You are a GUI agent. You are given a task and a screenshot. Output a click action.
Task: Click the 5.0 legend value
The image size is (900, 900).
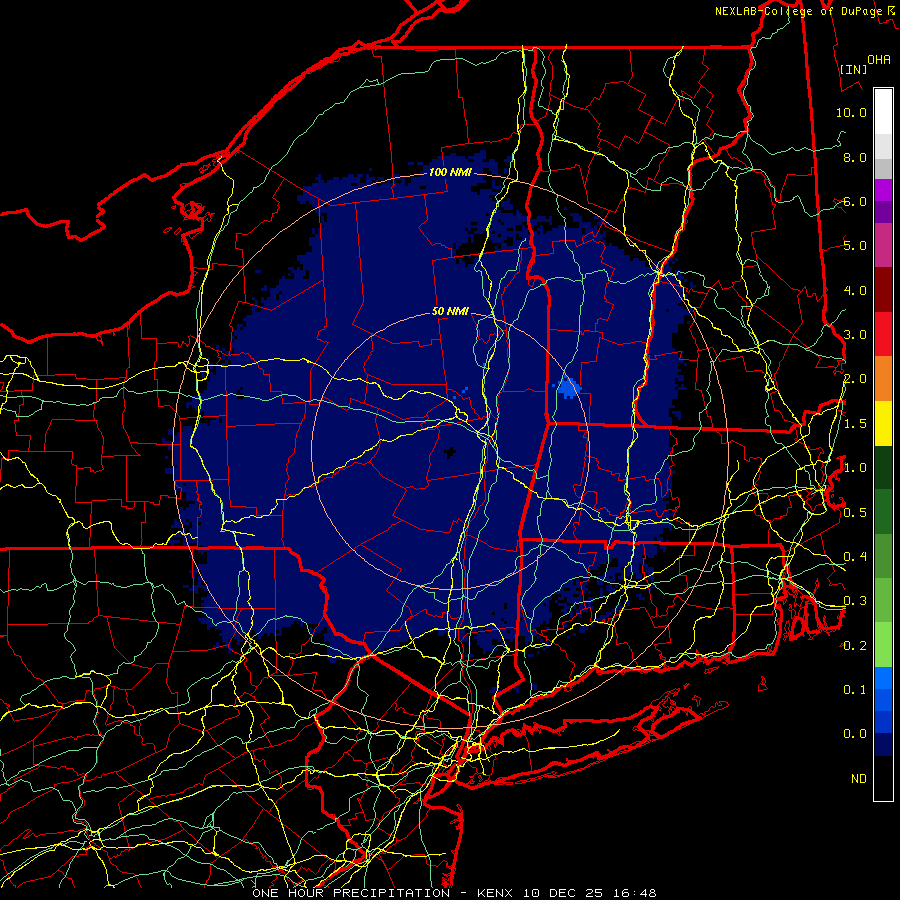855,246
